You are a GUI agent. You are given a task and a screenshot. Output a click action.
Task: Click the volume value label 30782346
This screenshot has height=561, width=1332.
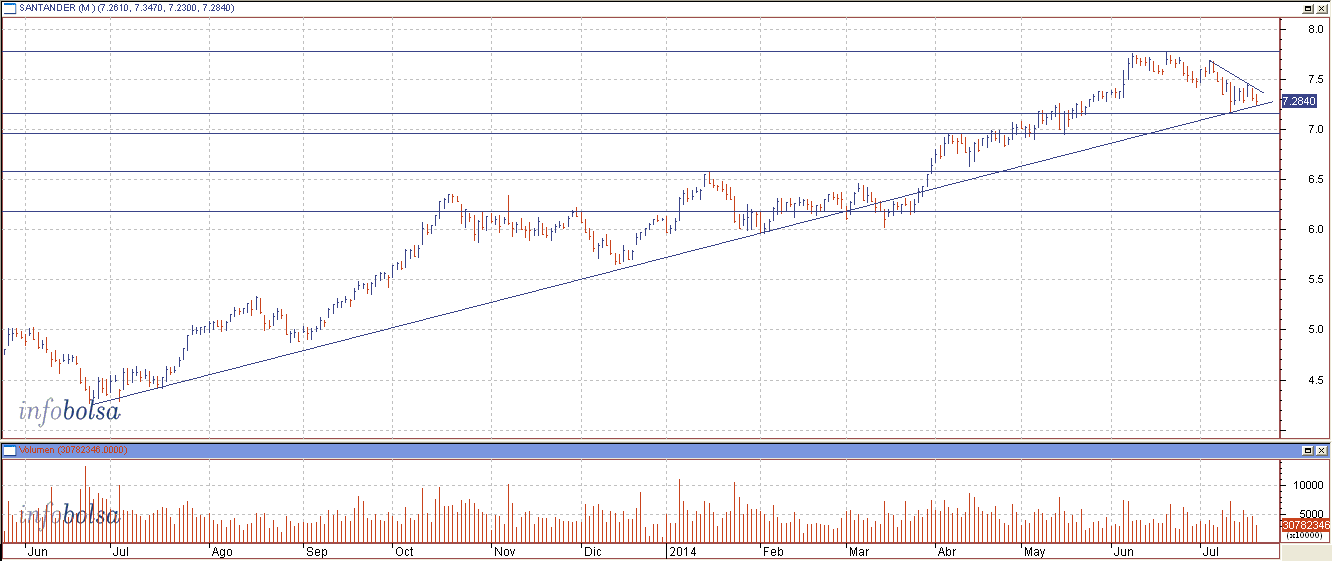1304,524
